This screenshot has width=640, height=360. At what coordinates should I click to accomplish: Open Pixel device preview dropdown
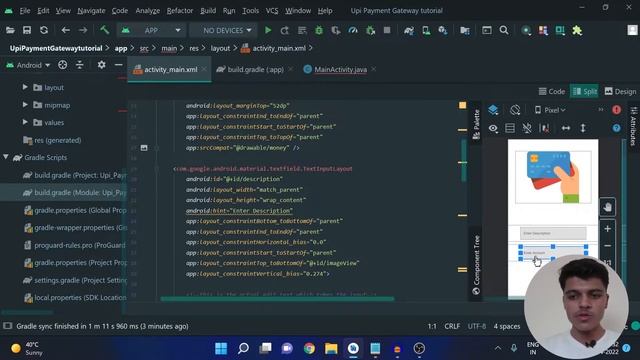point(550,110)
